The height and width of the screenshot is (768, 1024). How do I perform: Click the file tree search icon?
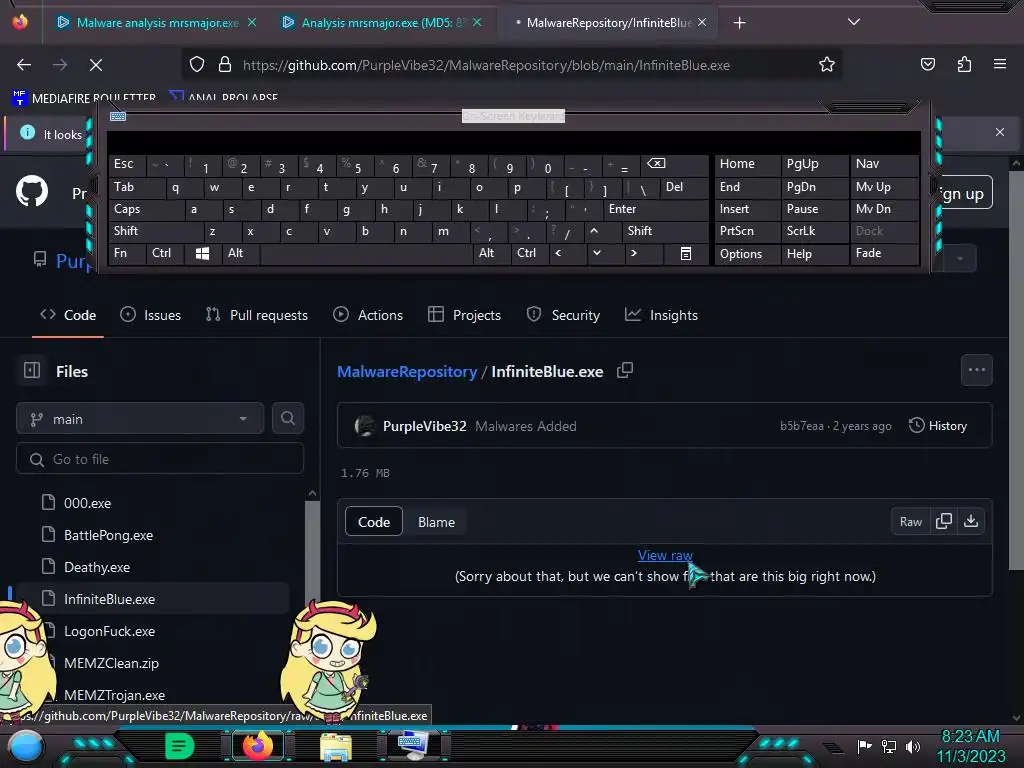[x=287, y=419]
